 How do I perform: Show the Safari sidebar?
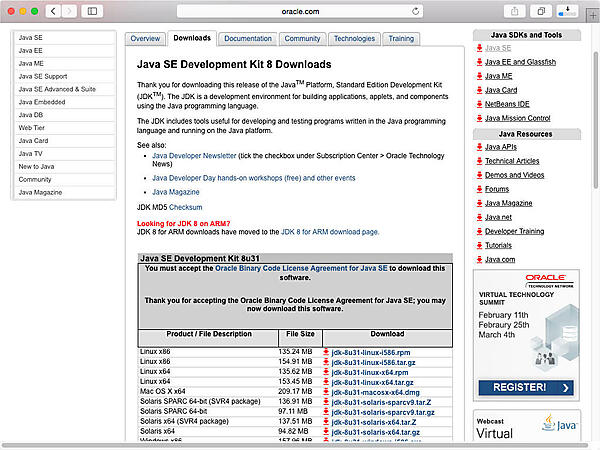(93, 11)
